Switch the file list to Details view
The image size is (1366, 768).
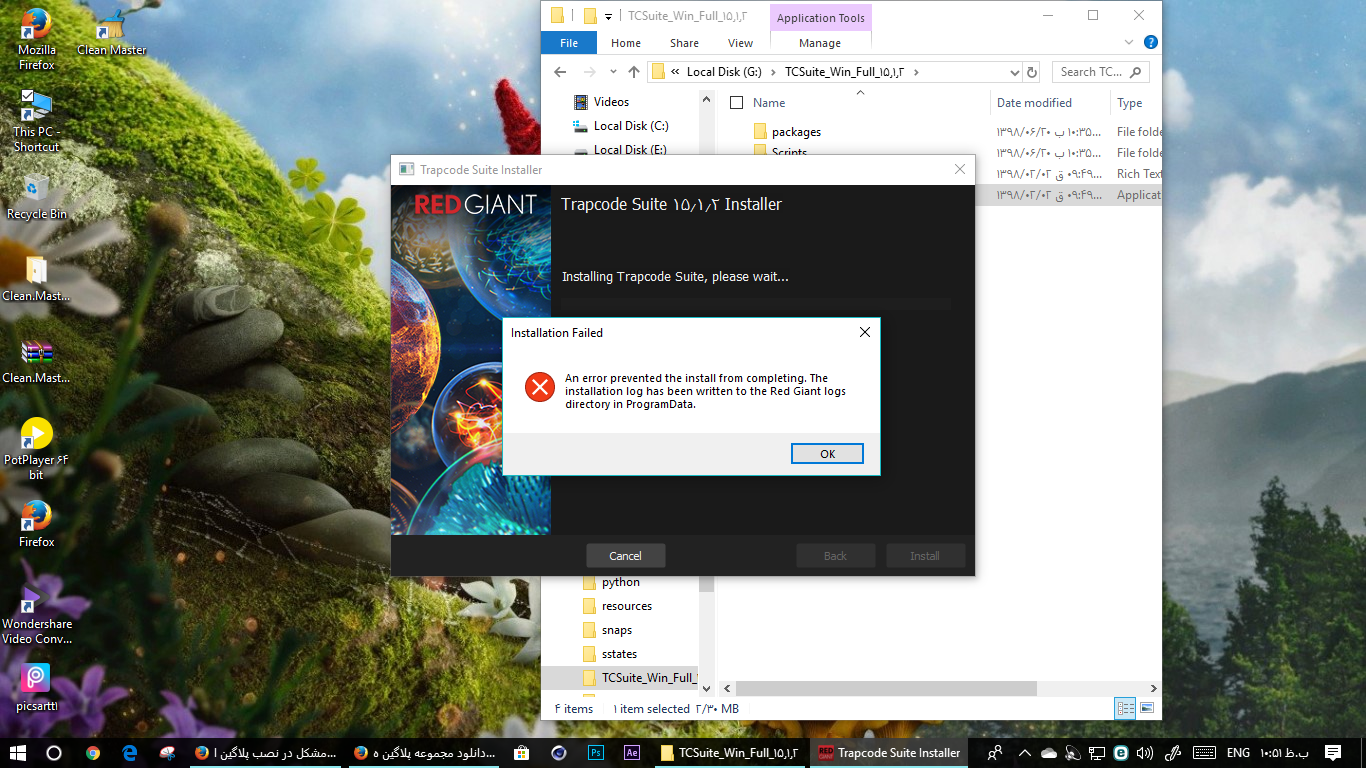[1125, 708]
